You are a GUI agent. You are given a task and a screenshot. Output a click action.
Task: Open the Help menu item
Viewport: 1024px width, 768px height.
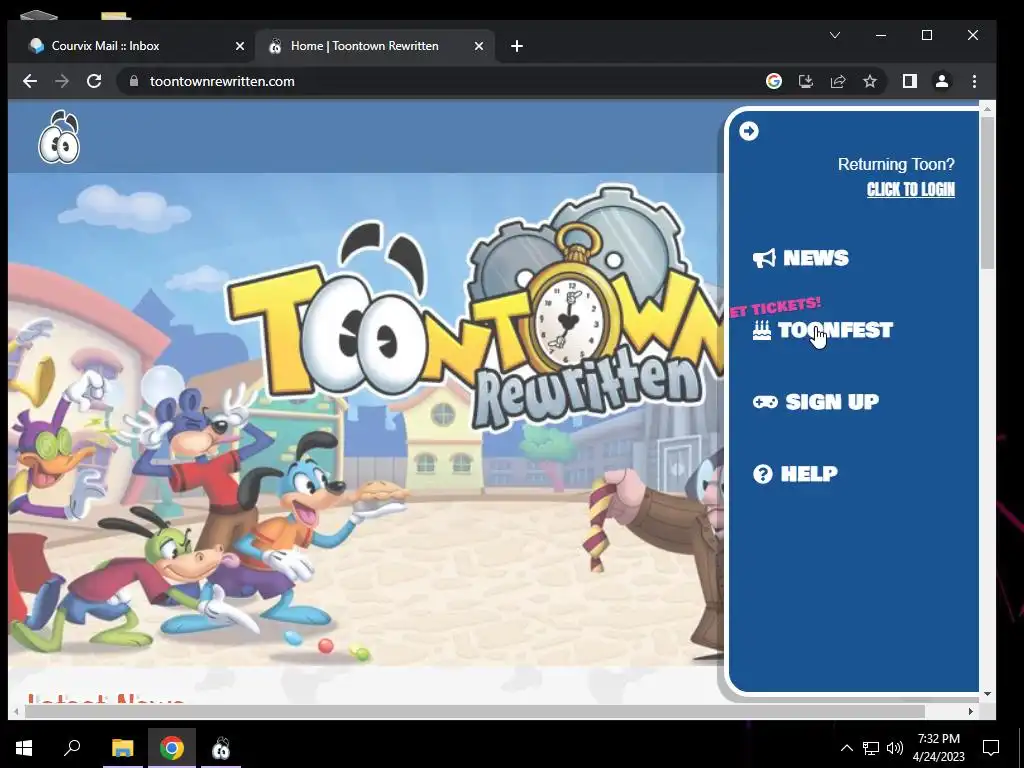coord(795,473)
